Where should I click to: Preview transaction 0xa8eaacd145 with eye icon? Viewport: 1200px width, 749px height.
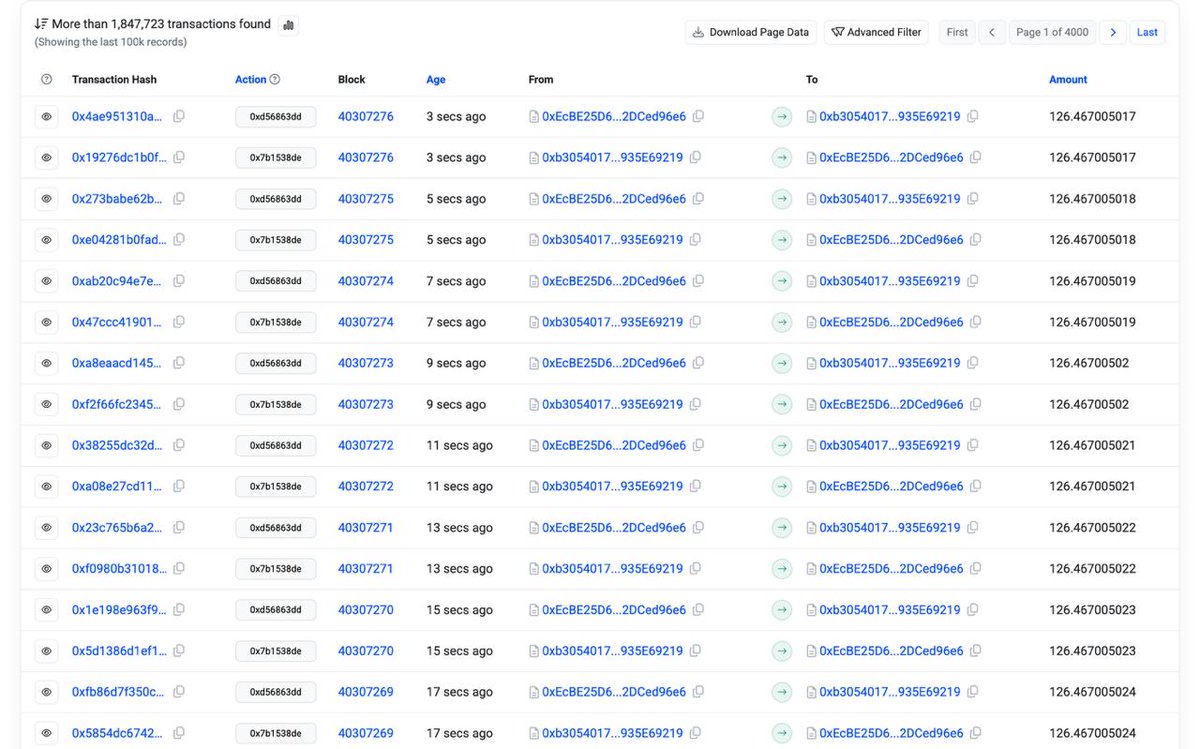click(x=46, y=363)
